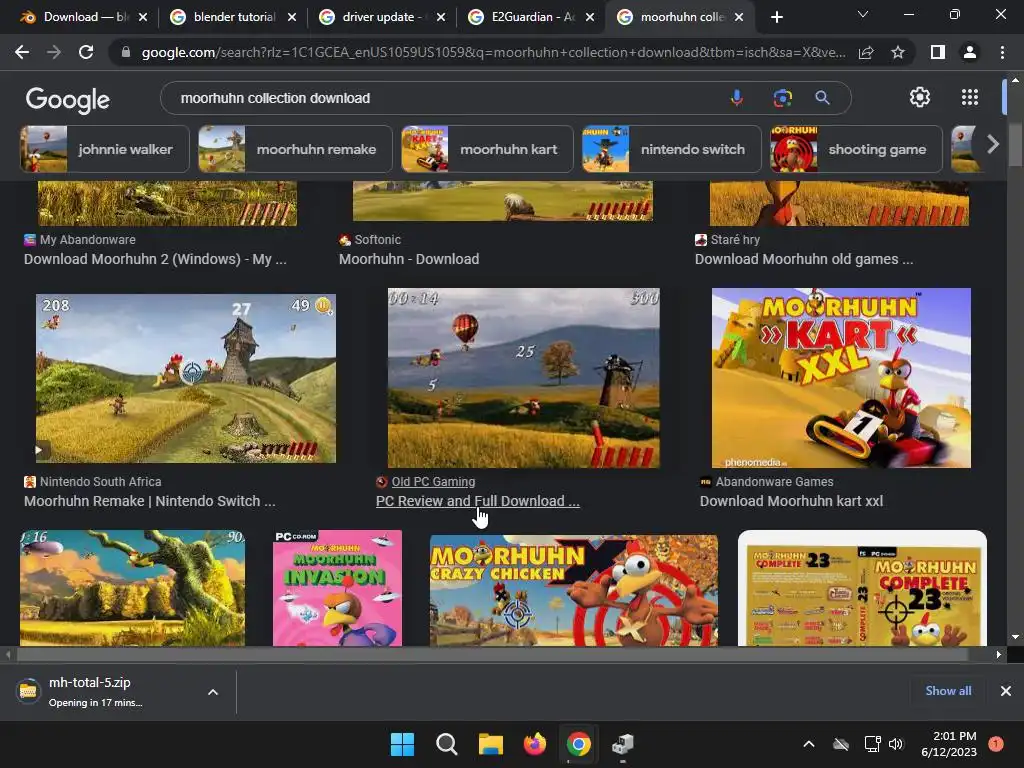Launch Firefox from the taskbar
This screenshot has width=1024, height=768.
pos(535,744)
